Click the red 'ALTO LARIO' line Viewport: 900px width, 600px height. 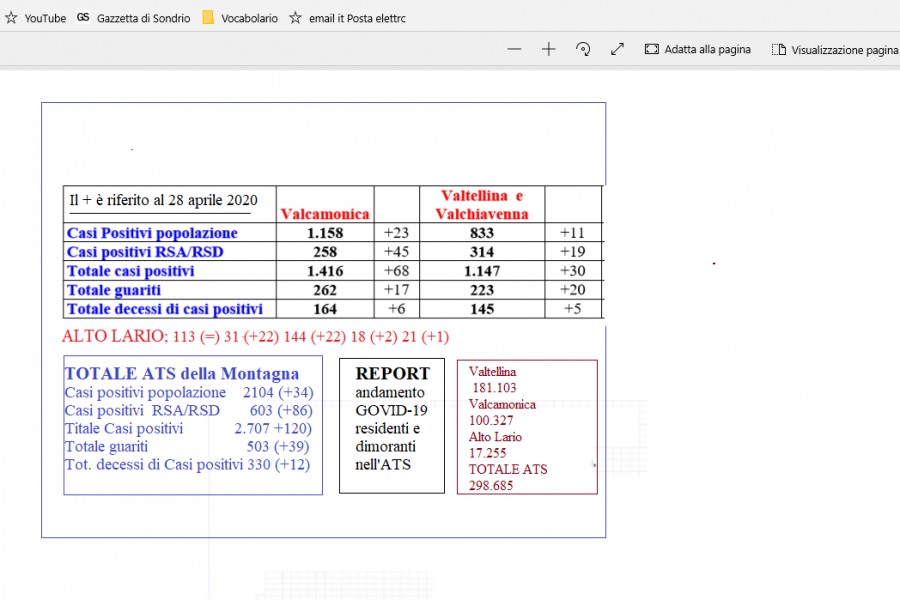coord(255,336)
